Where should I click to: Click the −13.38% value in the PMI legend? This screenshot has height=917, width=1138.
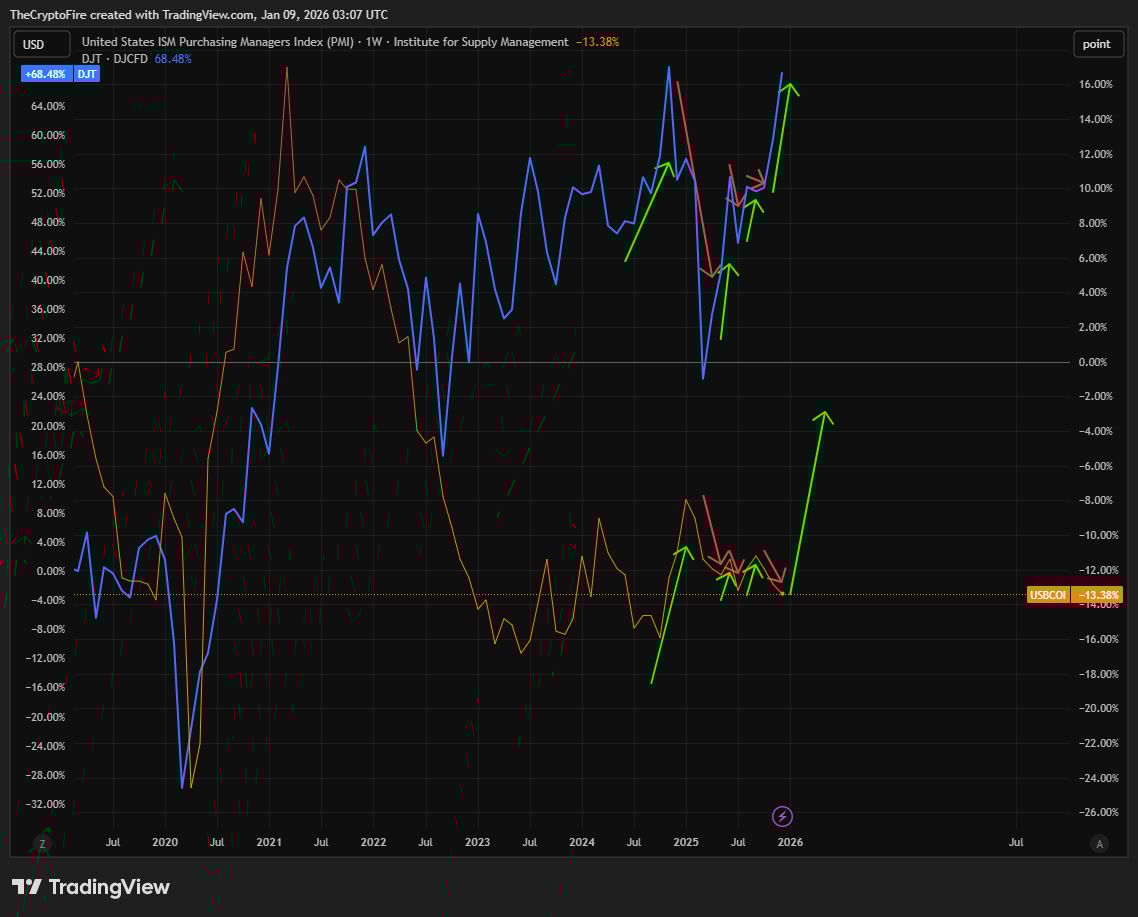[x=597, y=42]
